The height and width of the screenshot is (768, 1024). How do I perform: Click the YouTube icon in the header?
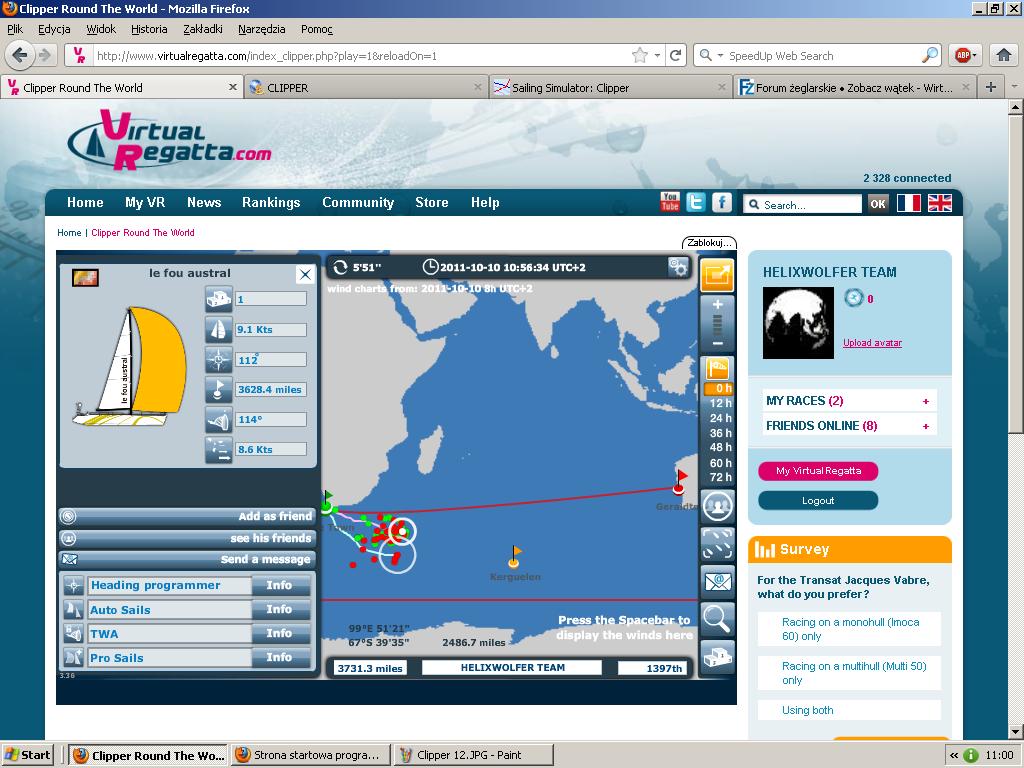tap(670, 202)
